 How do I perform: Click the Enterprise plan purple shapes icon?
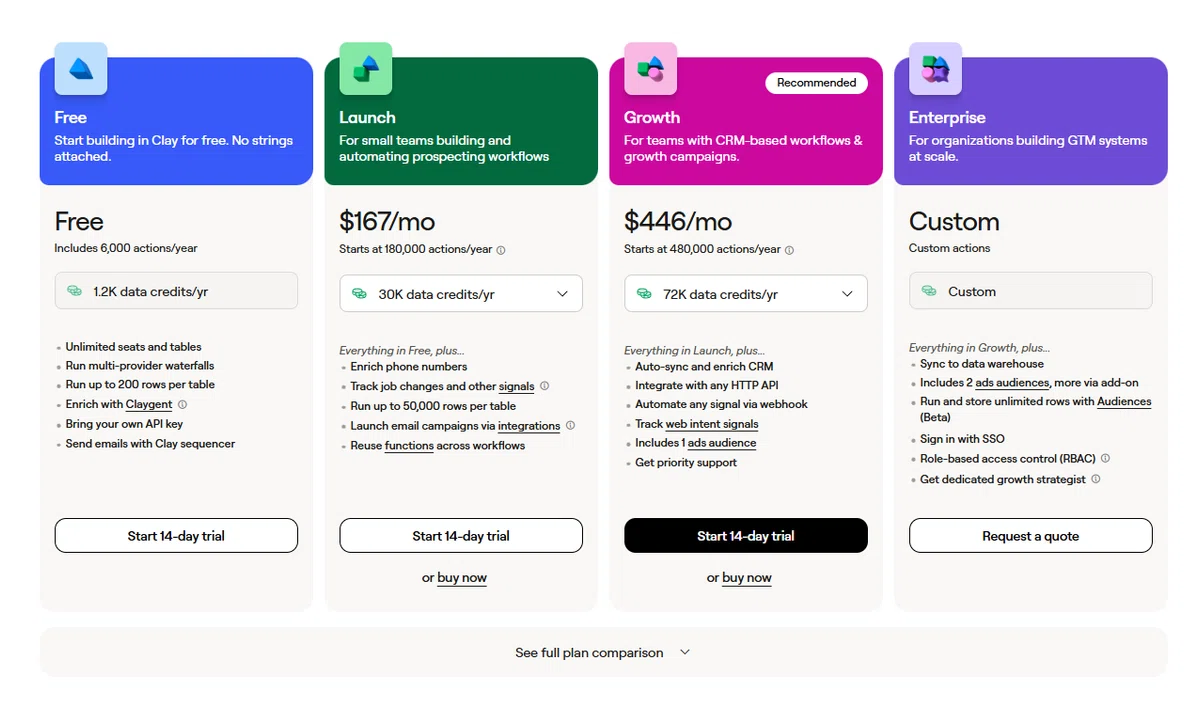click(936, 68)
